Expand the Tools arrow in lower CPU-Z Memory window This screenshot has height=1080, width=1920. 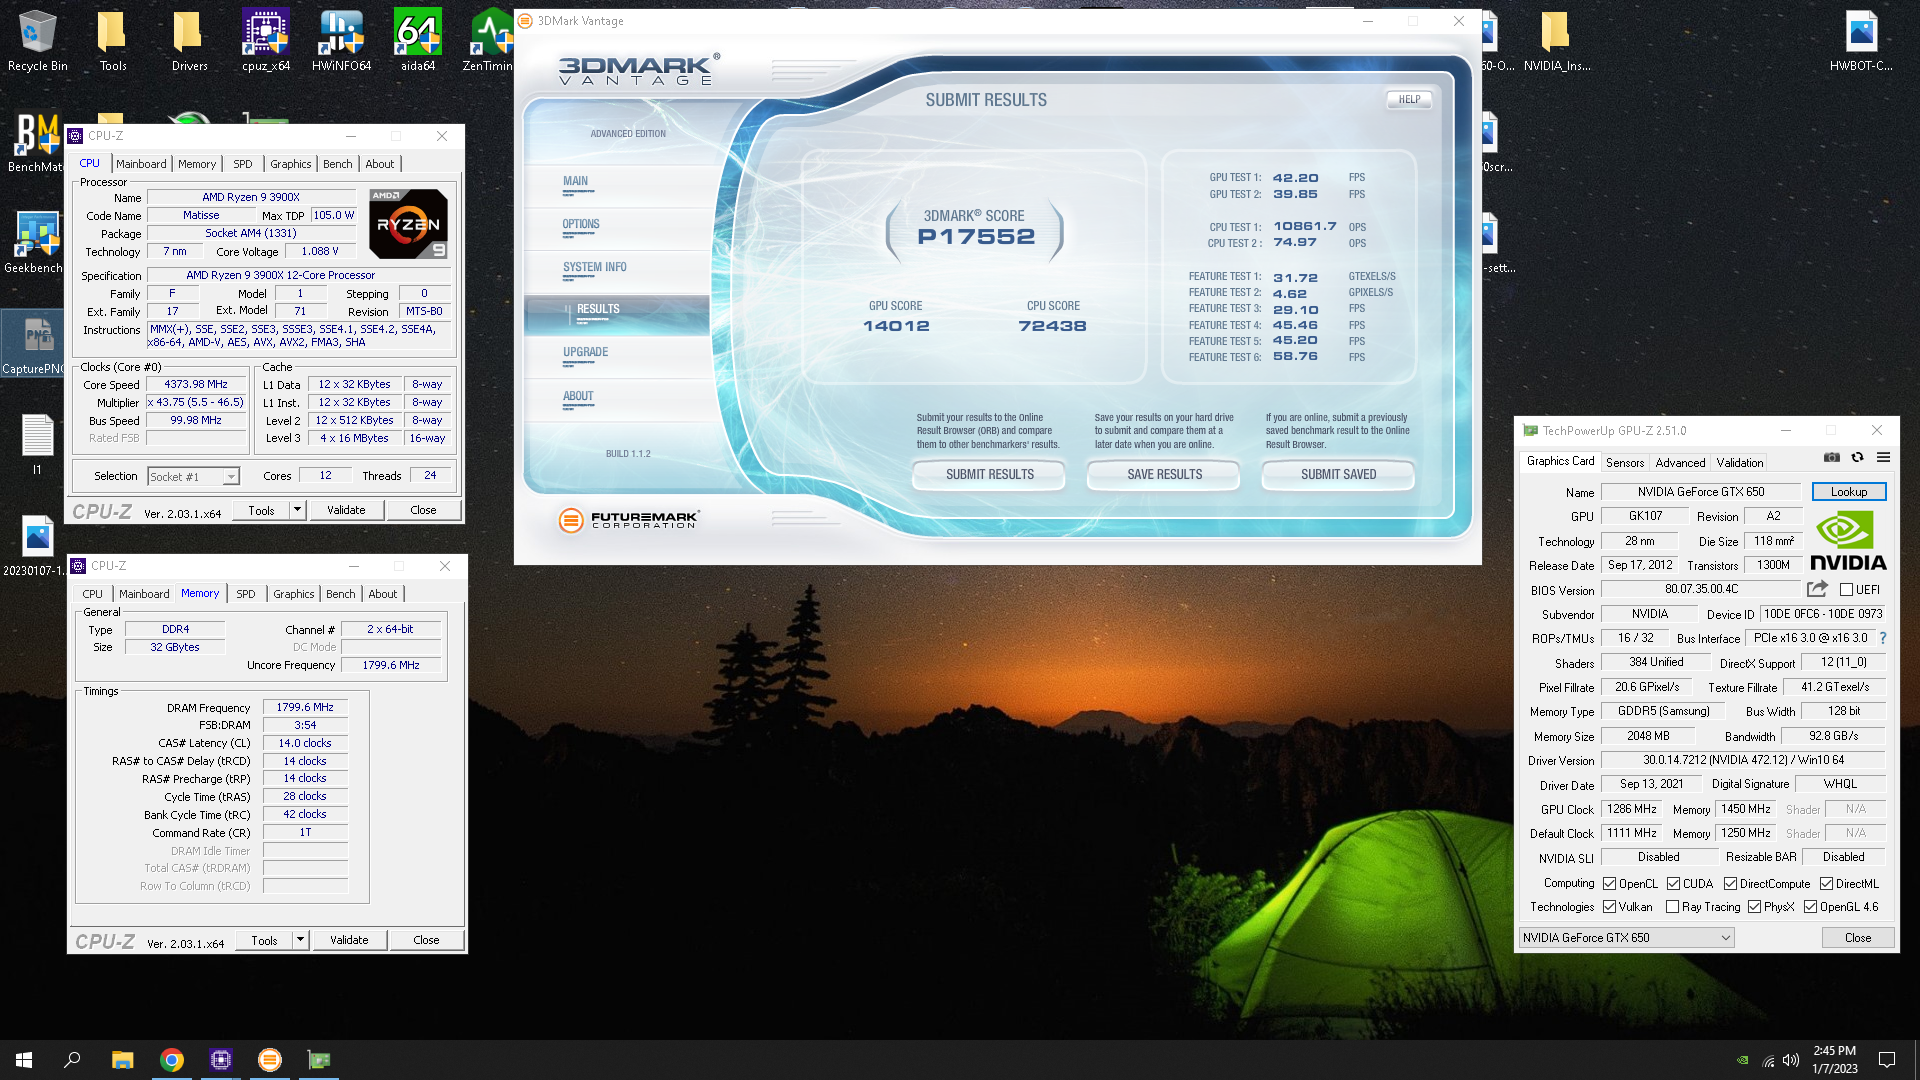coord(300,940)
